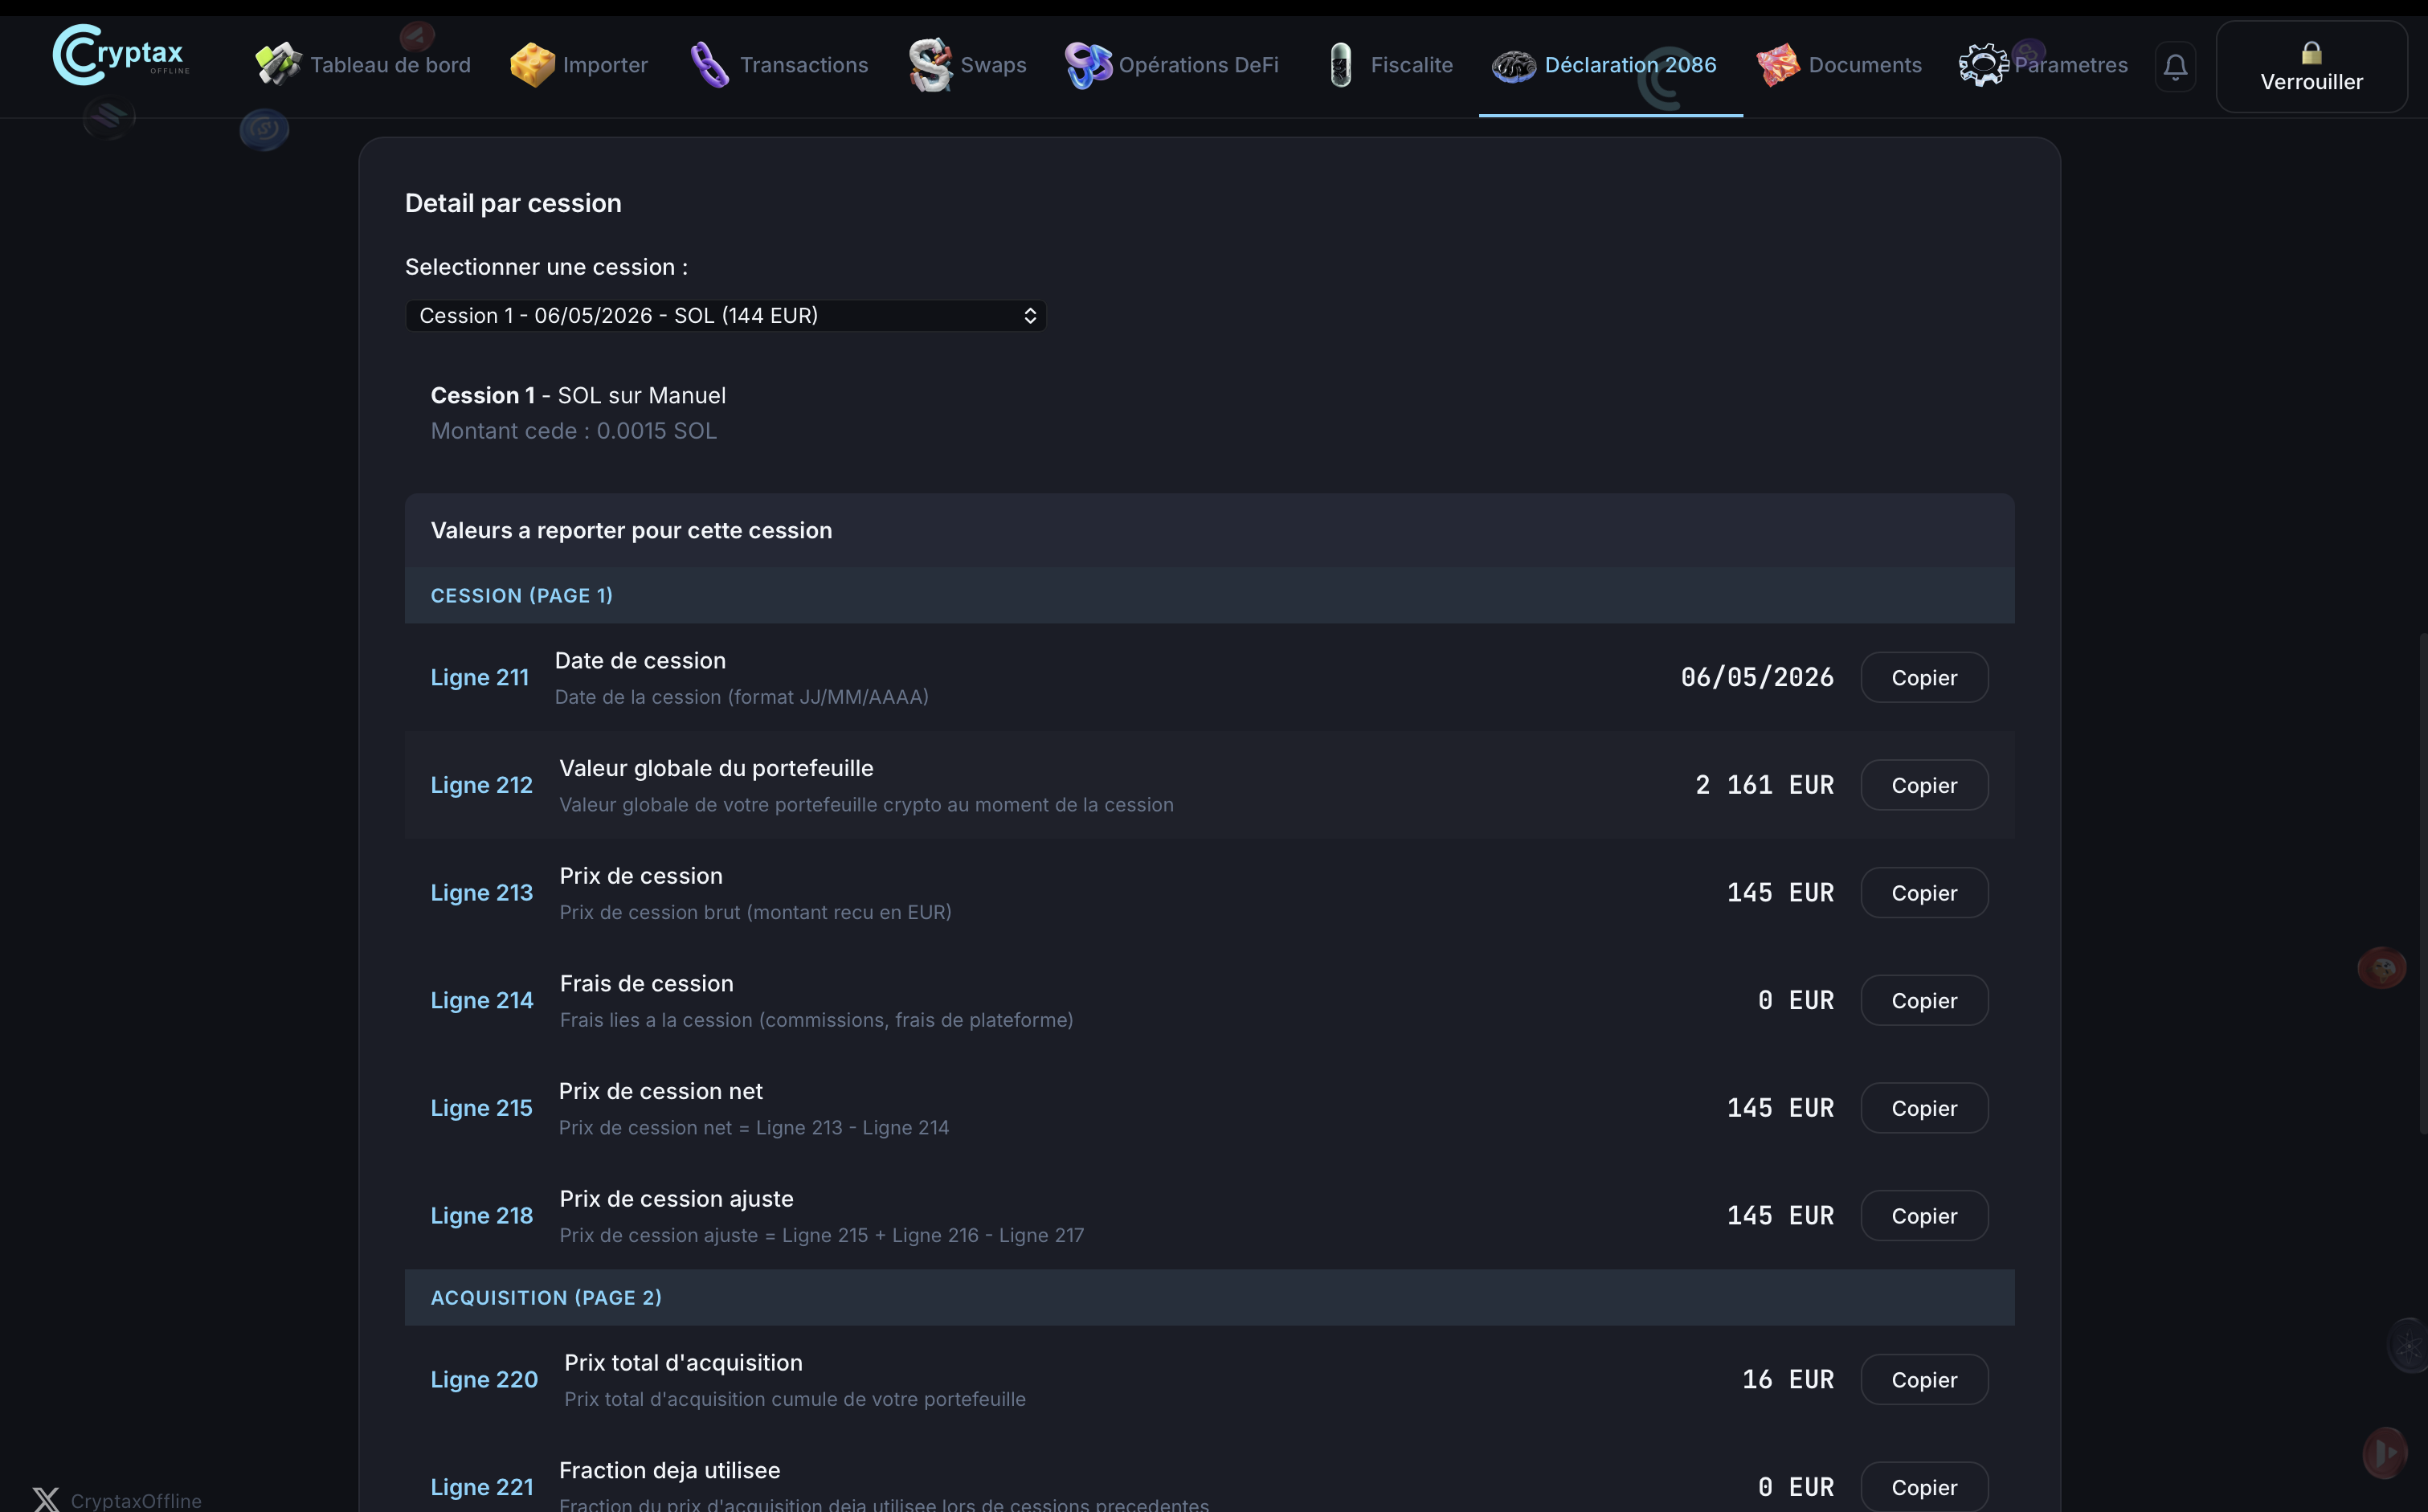Image resolution: width=2428 pixels, height=1512 pixels.
Task: Click the page vertical scrollbar thumb
Action: 2422,884
